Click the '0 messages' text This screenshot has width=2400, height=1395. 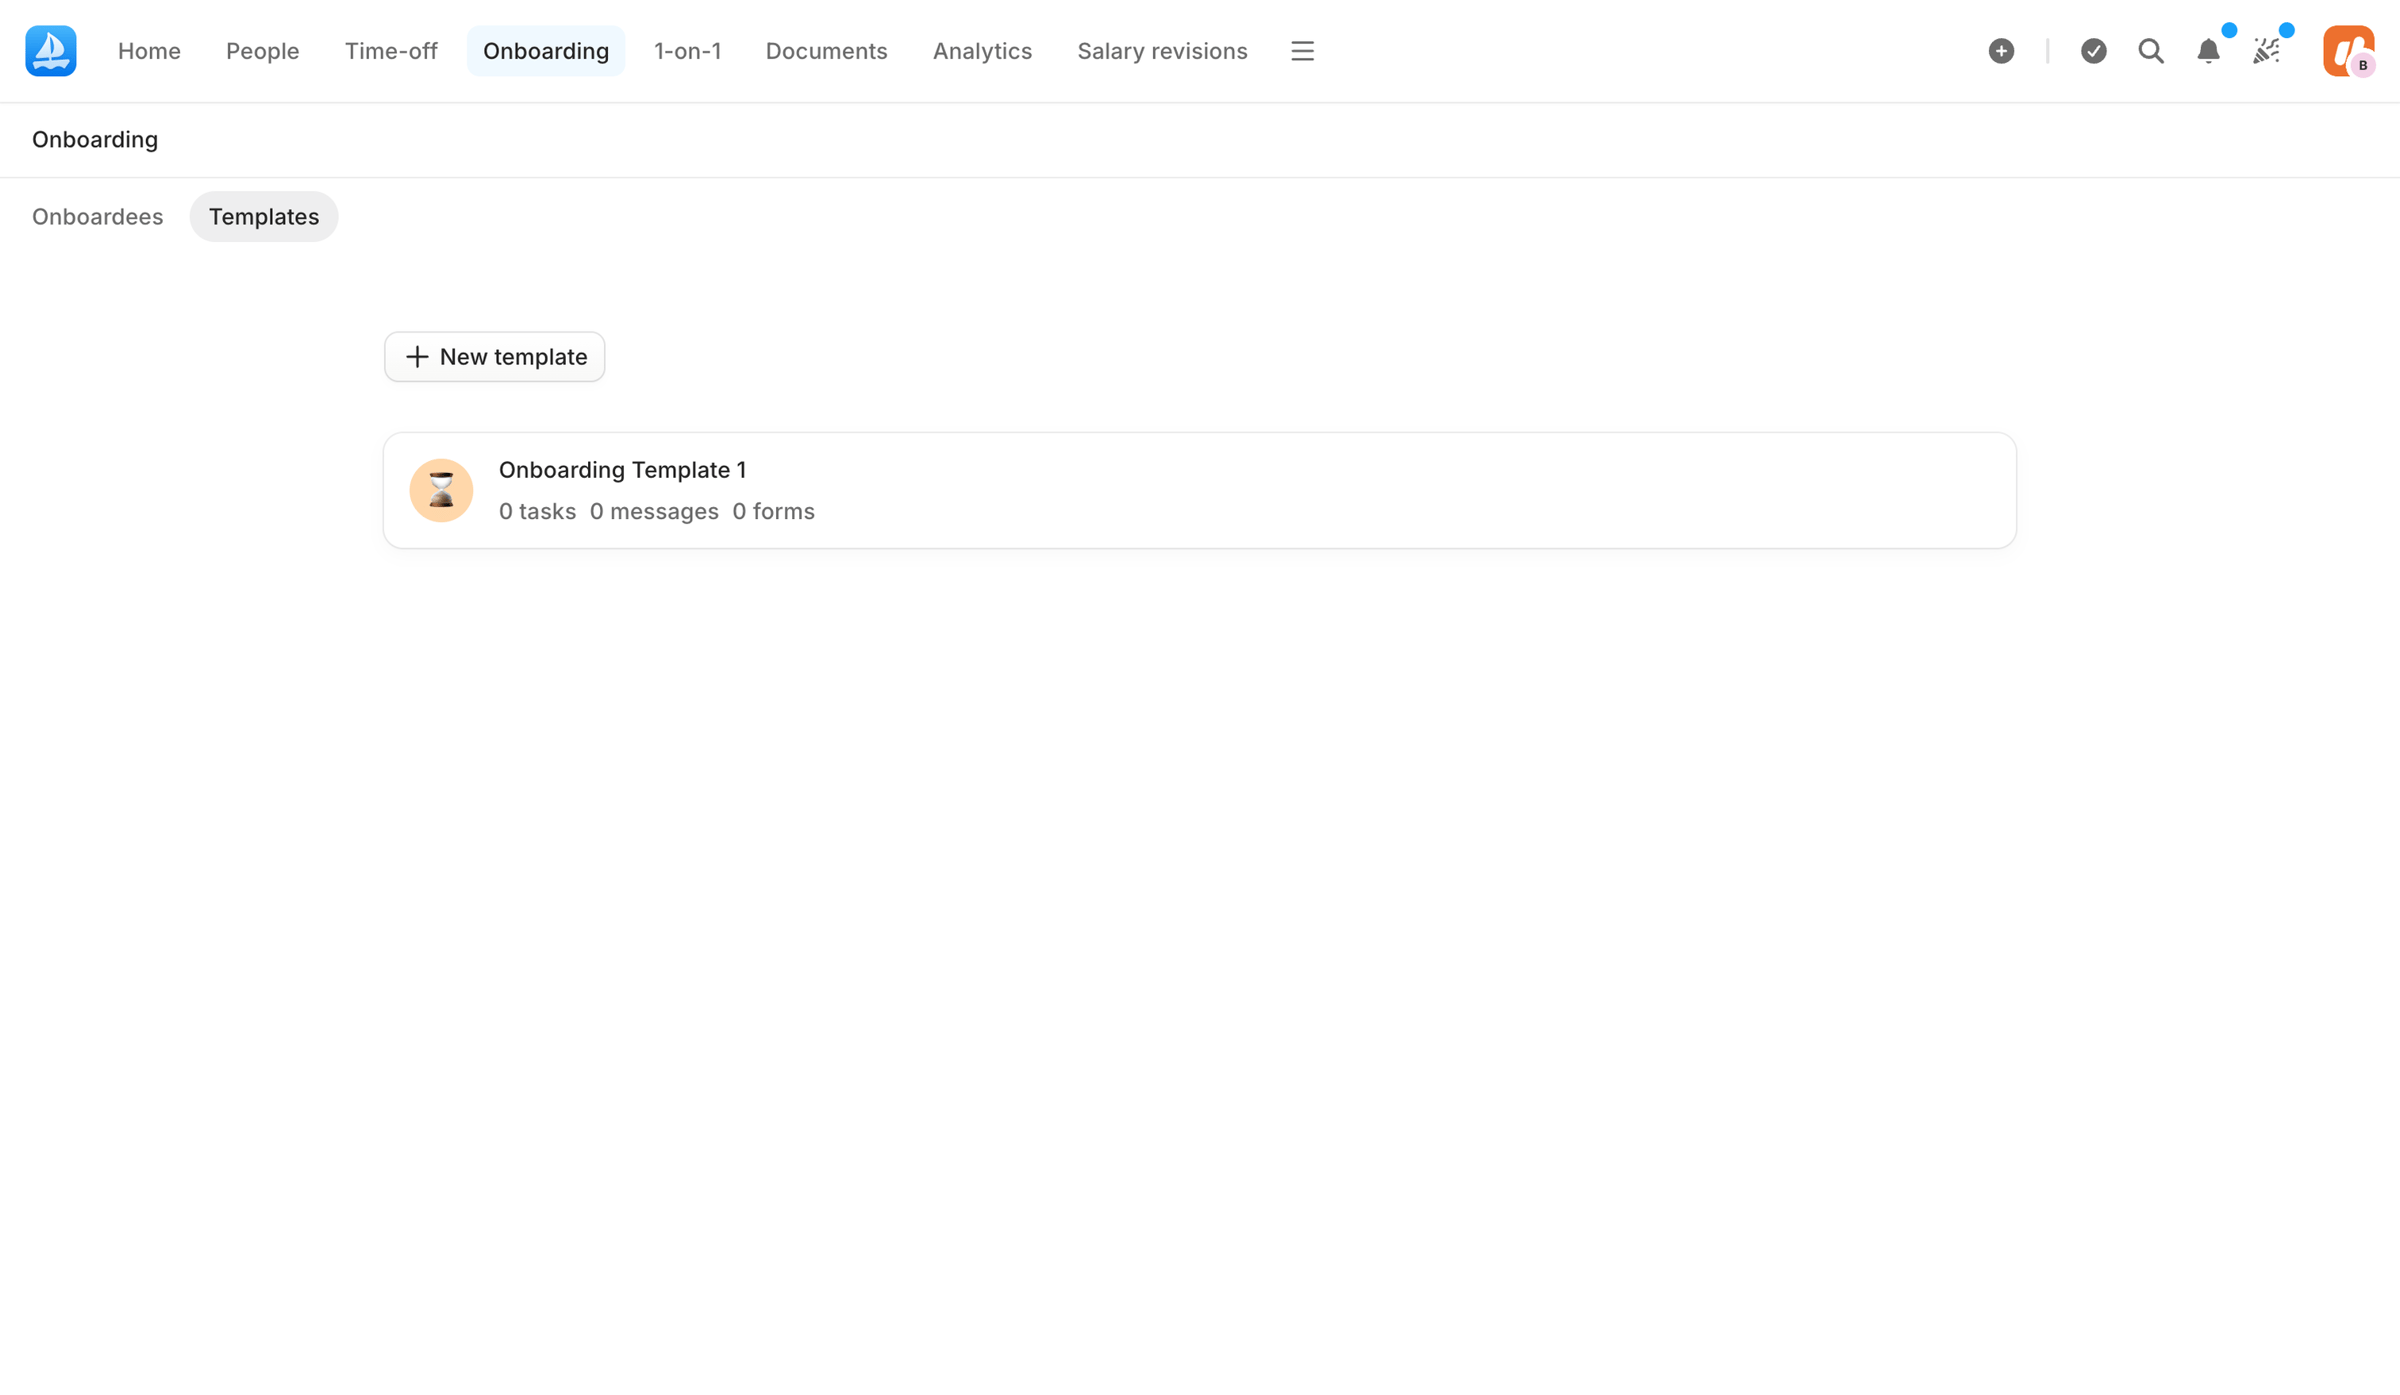[654, 511]
